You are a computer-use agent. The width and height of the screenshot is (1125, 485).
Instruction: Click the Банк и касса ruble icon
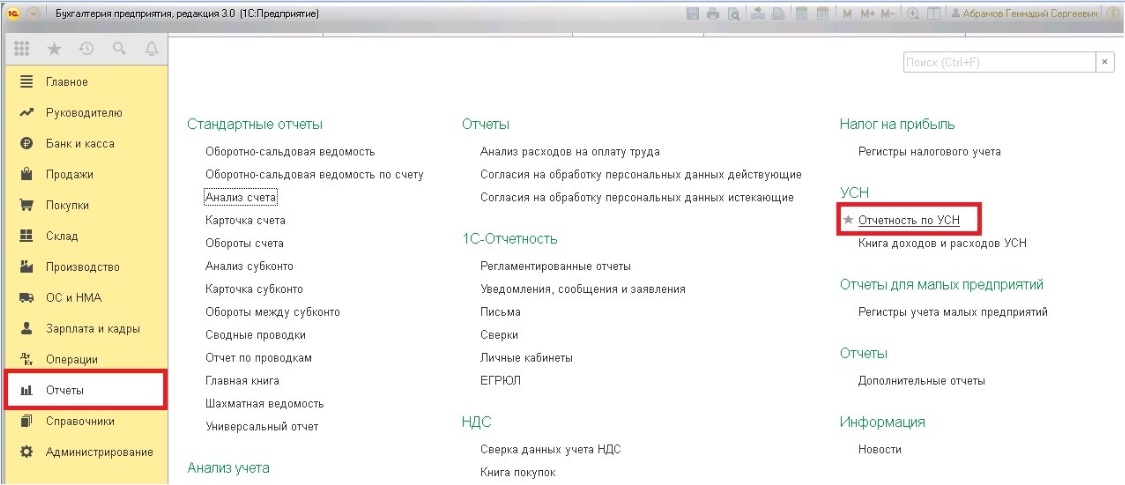pyautogui.click(x=27, y=143)
